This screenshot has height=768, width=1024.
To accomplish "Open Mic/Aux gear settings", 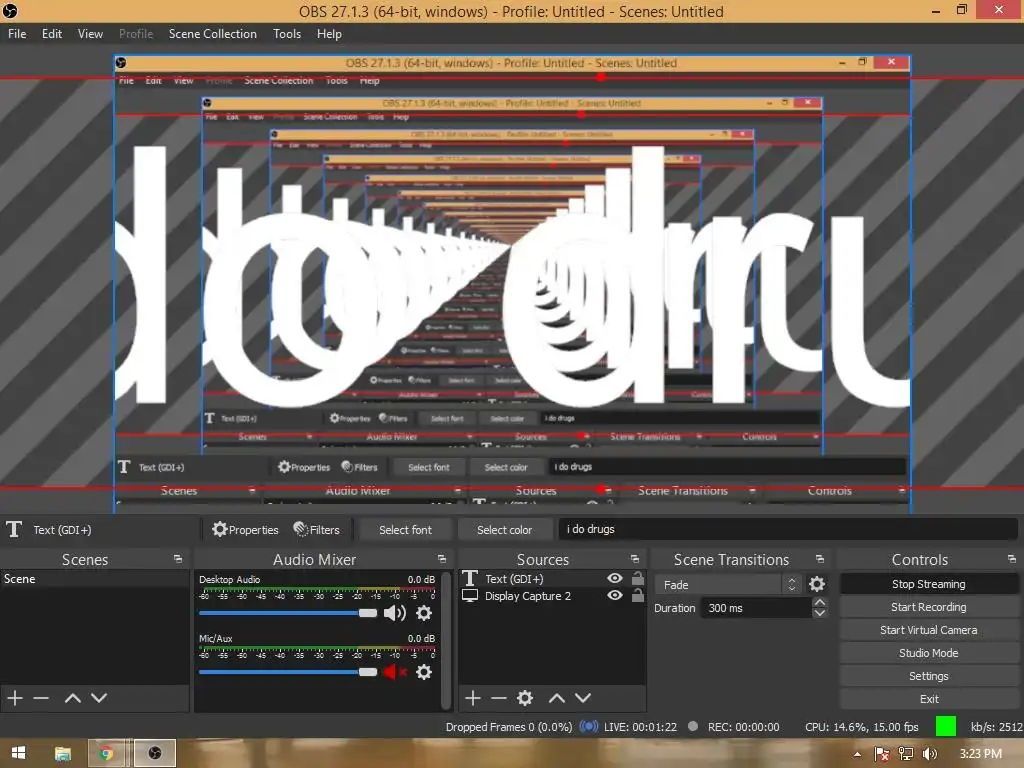I will pos(424,672).
